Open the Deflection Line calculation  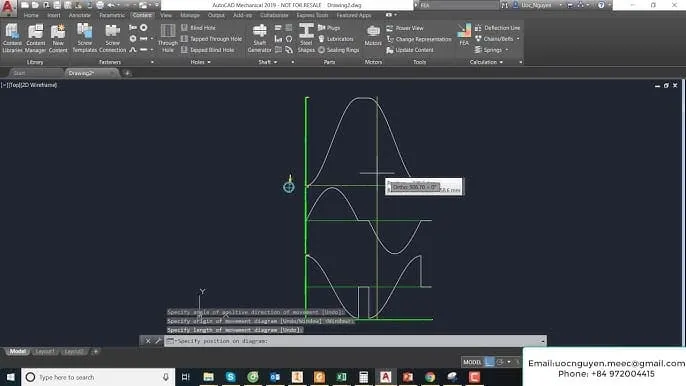497,28
